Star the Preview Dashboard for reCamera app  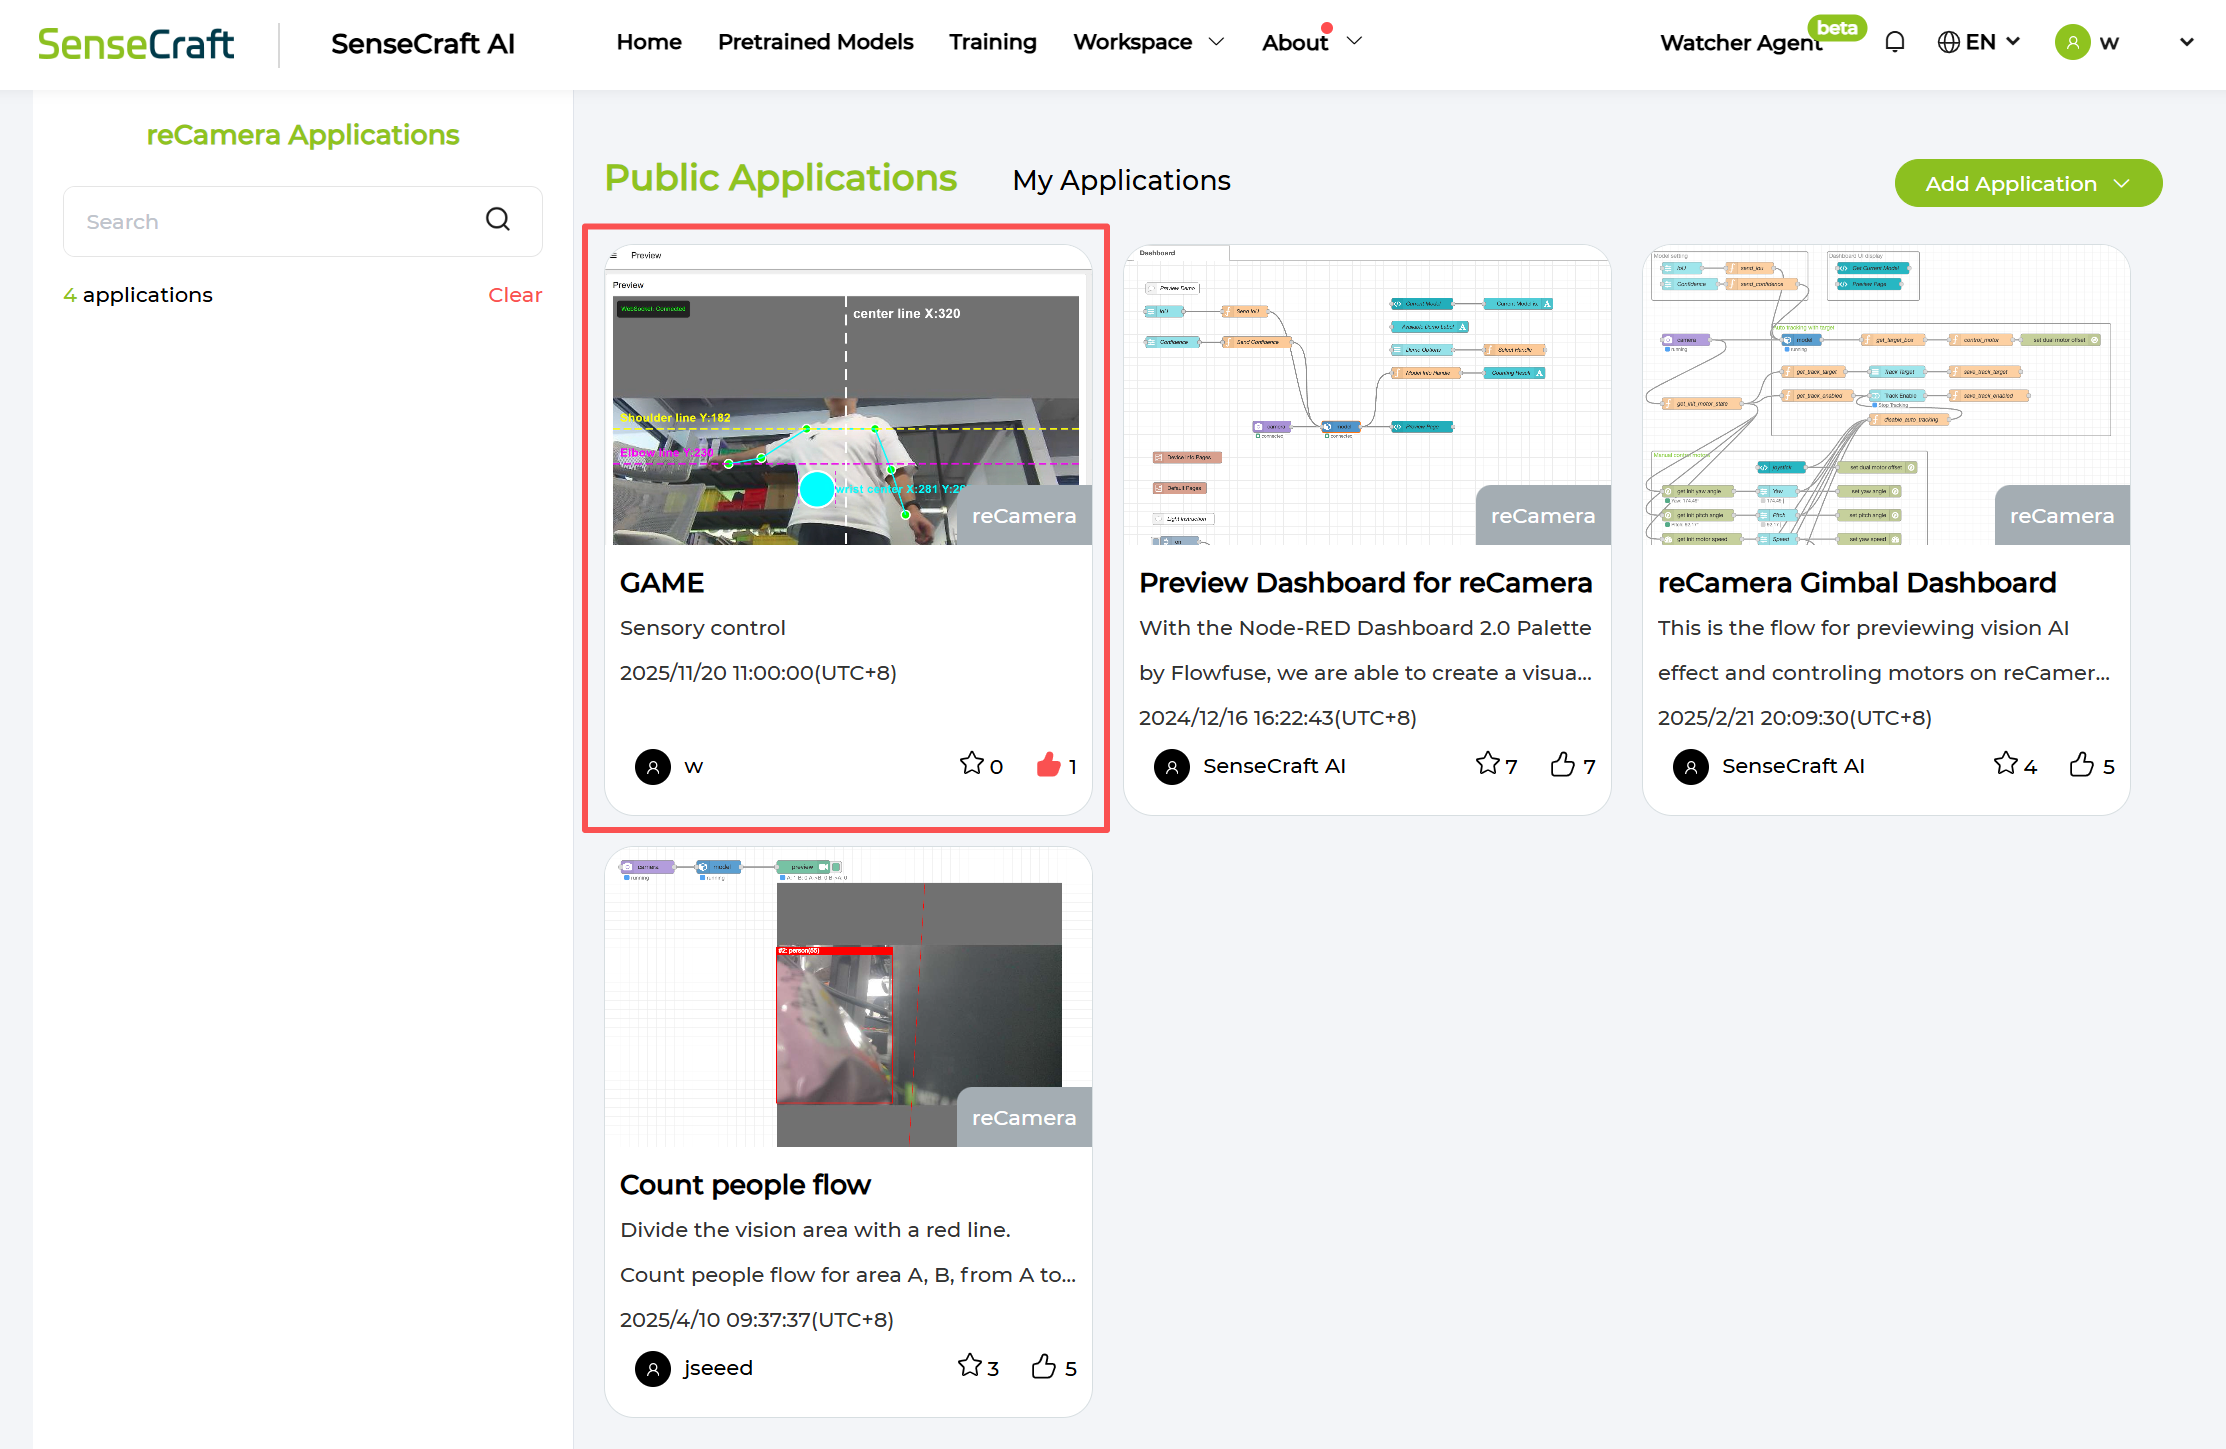(x=1487, y=764)
